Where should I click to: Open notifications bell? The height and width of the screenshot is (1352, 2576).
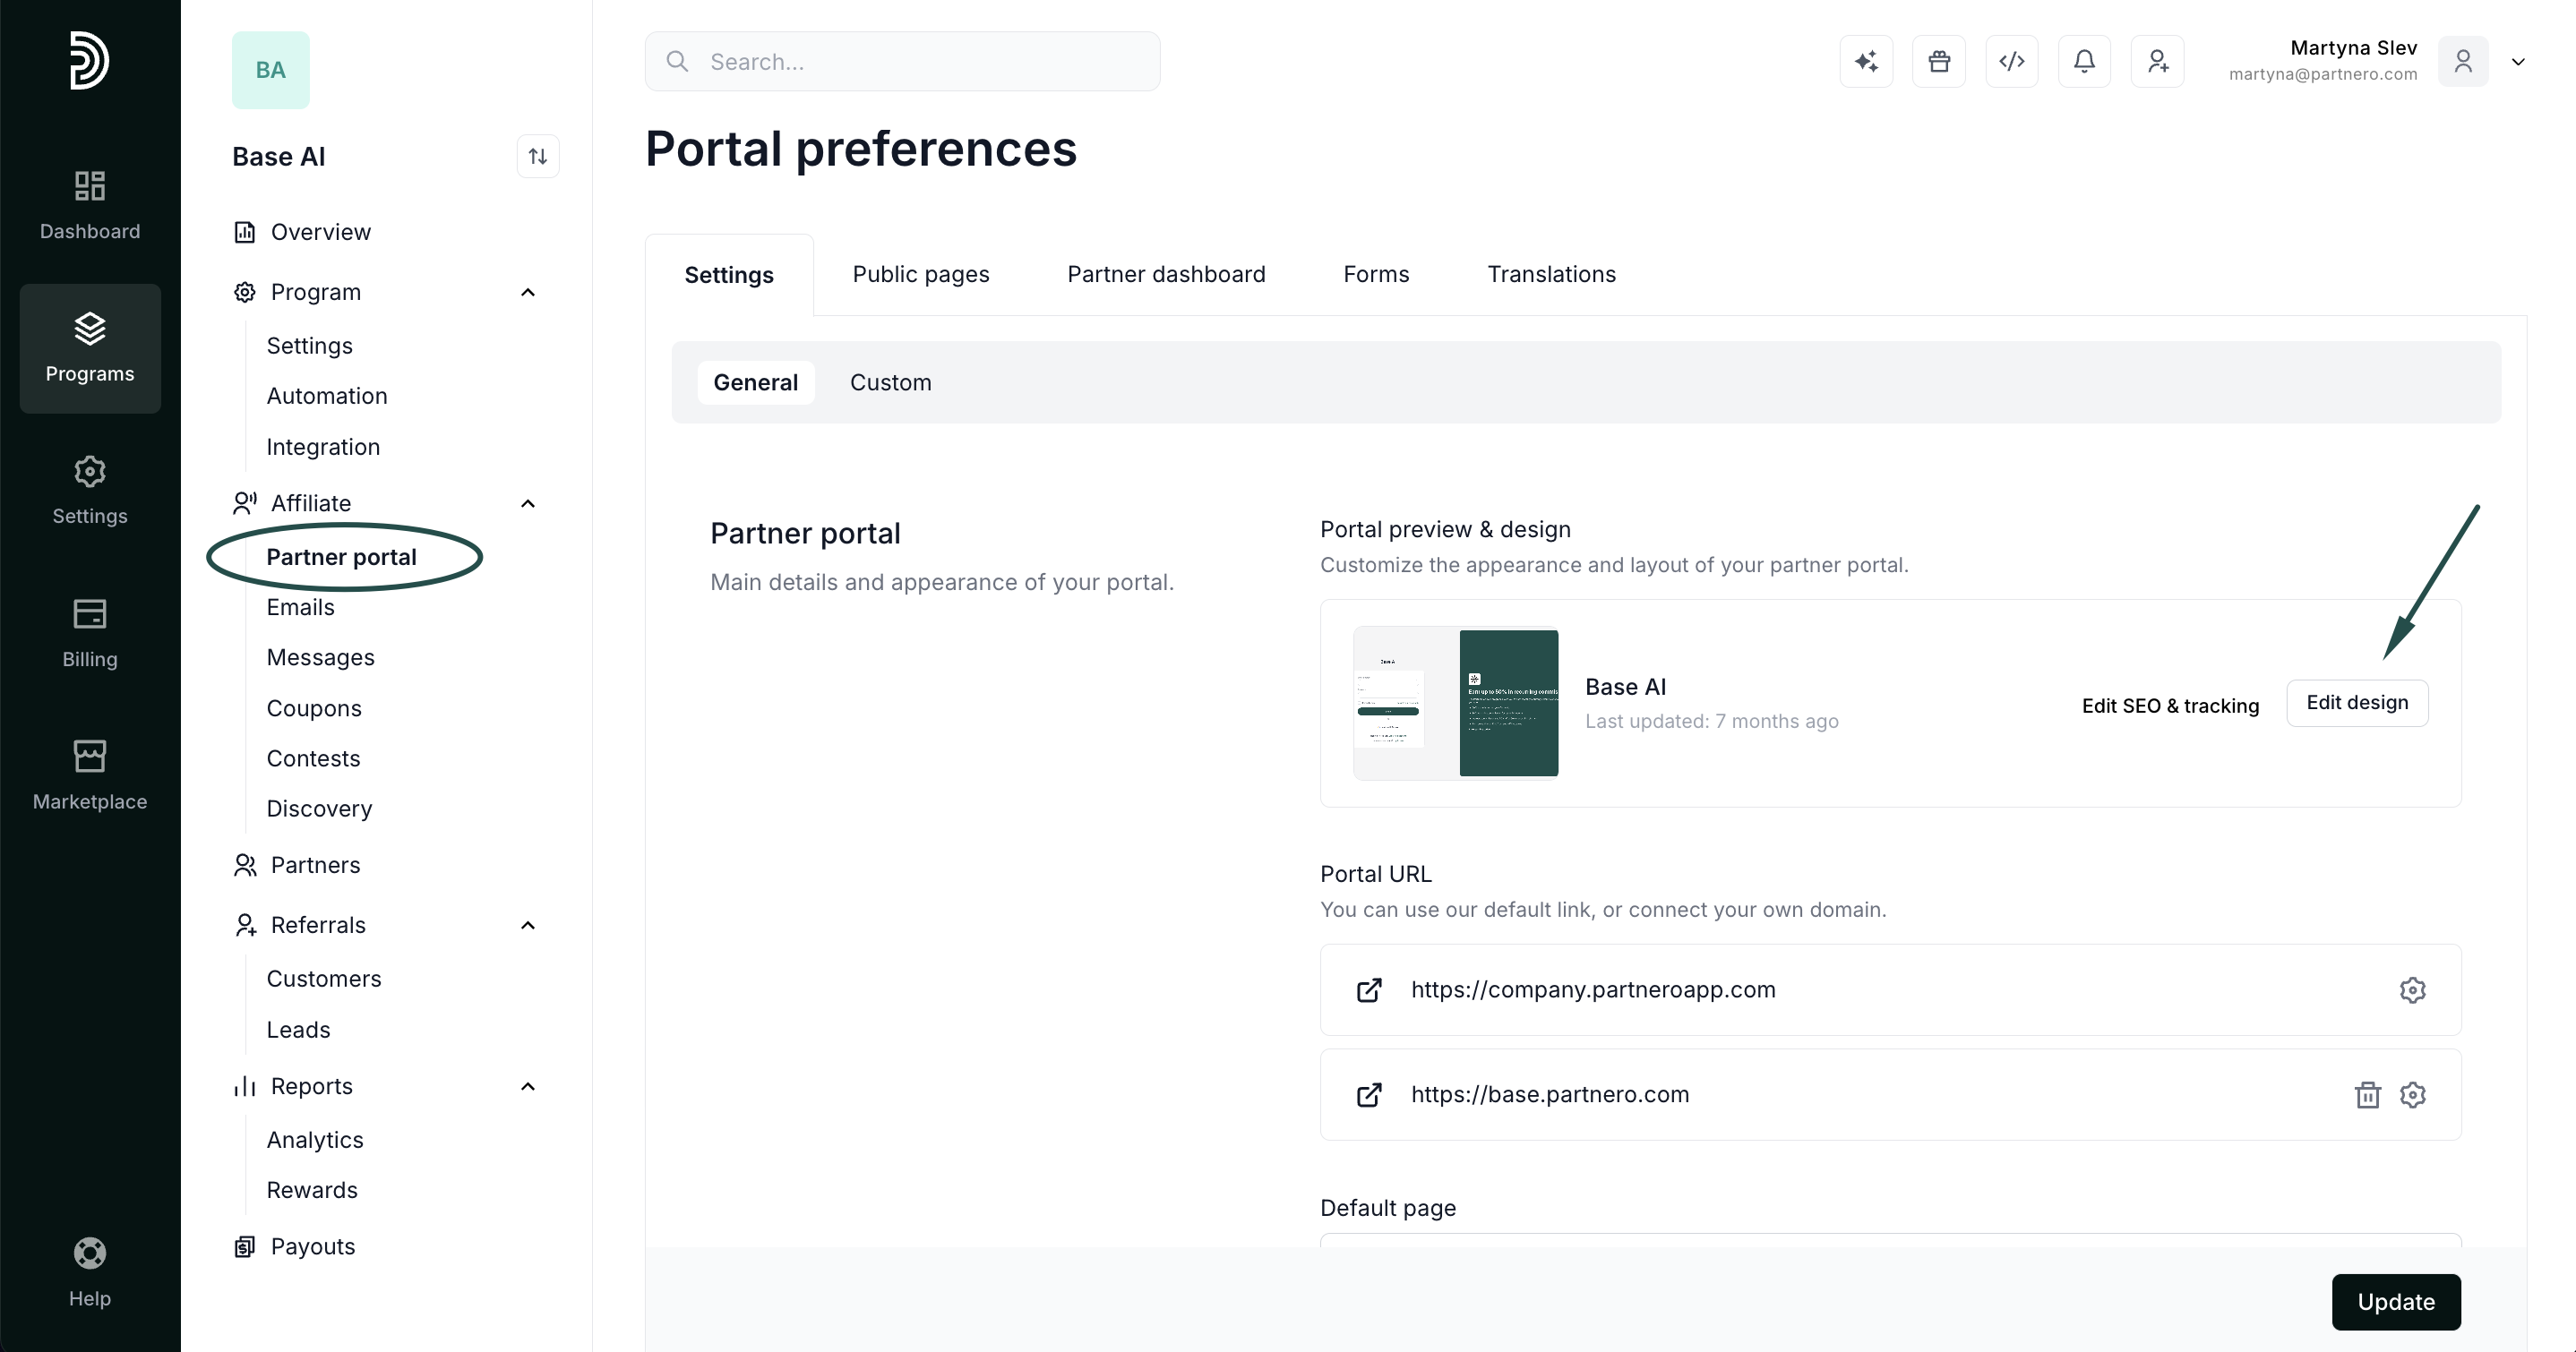pos(2085,61)
